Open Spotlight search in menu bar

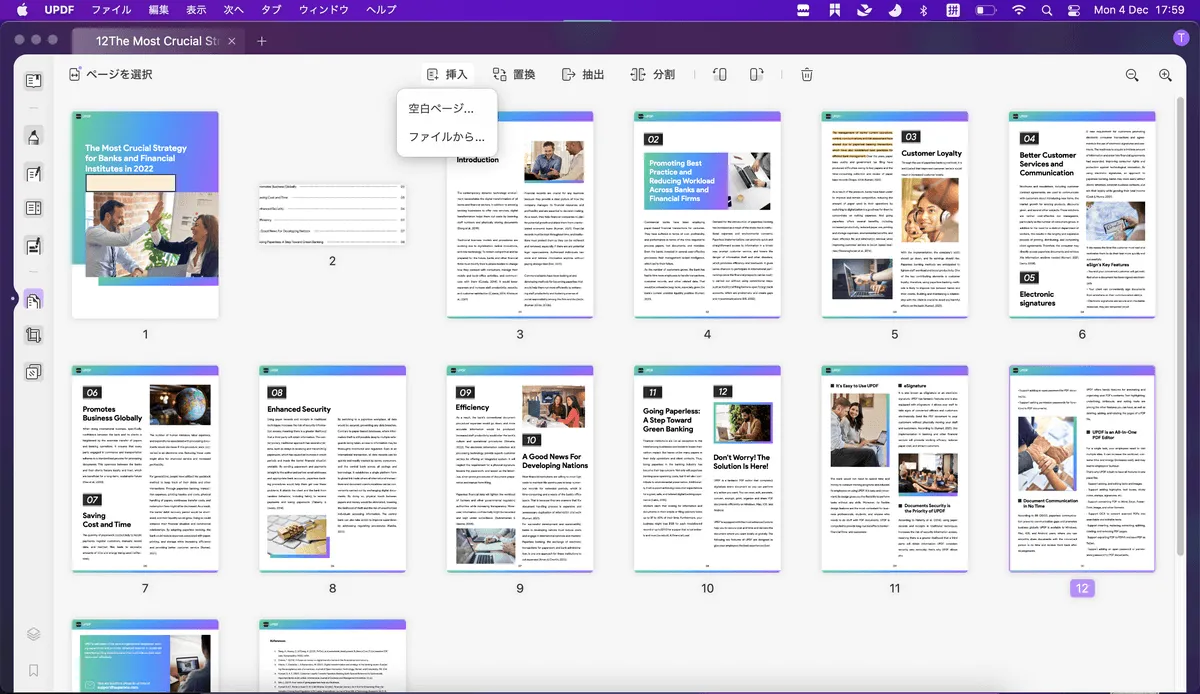pos(1047,10)
